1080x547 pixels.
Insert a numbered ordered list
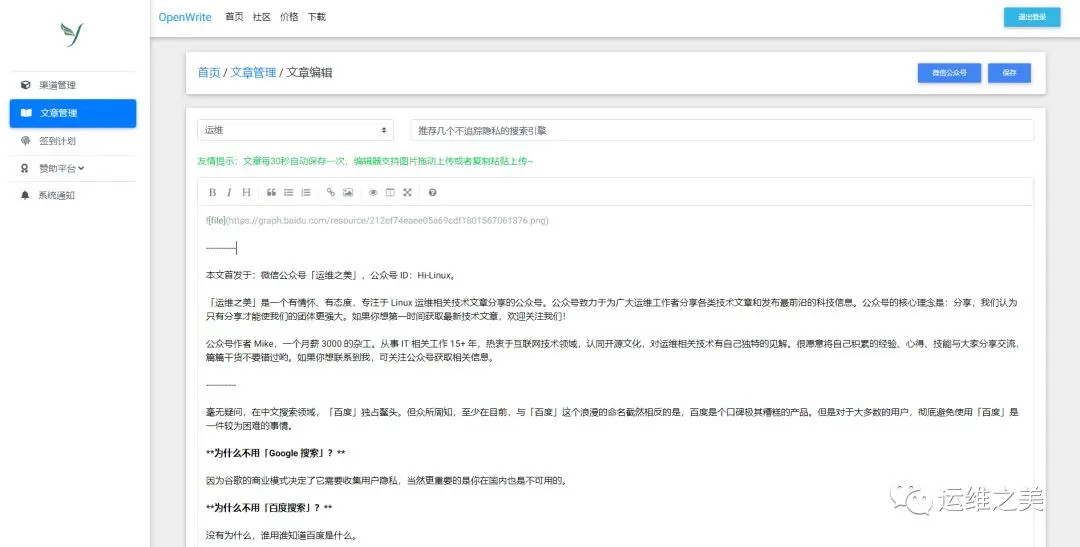pyautogui.click(x=306, y=192)
